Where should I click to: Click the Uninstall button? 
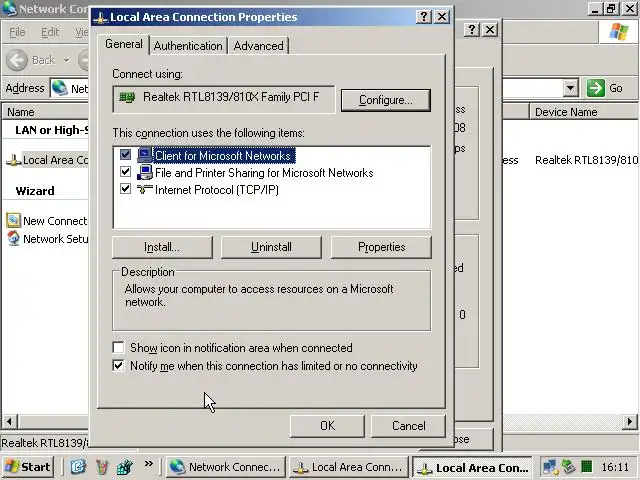pyautogui.click(x=271, y=247)
